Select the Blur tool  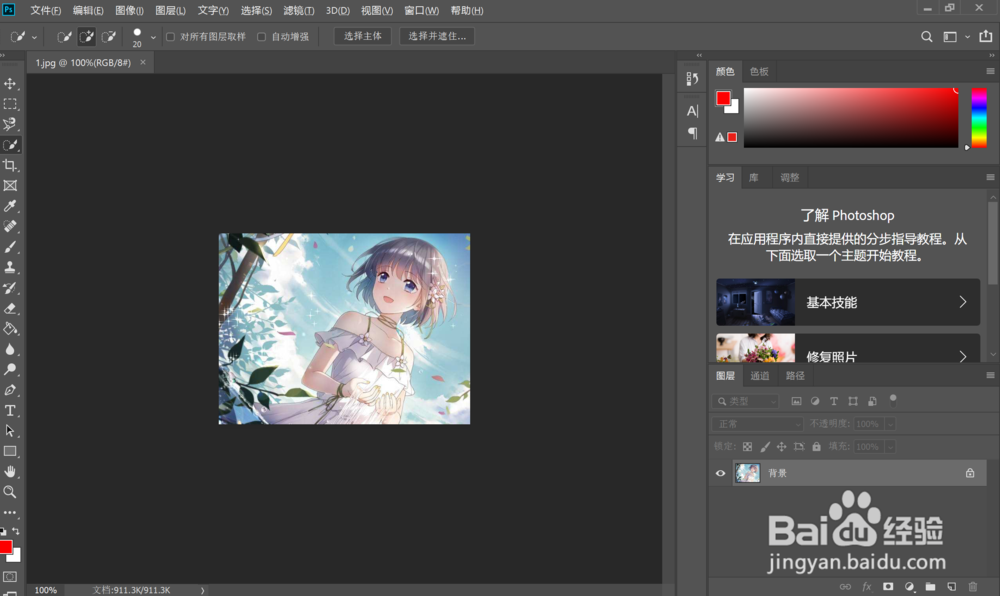point(10,349)
